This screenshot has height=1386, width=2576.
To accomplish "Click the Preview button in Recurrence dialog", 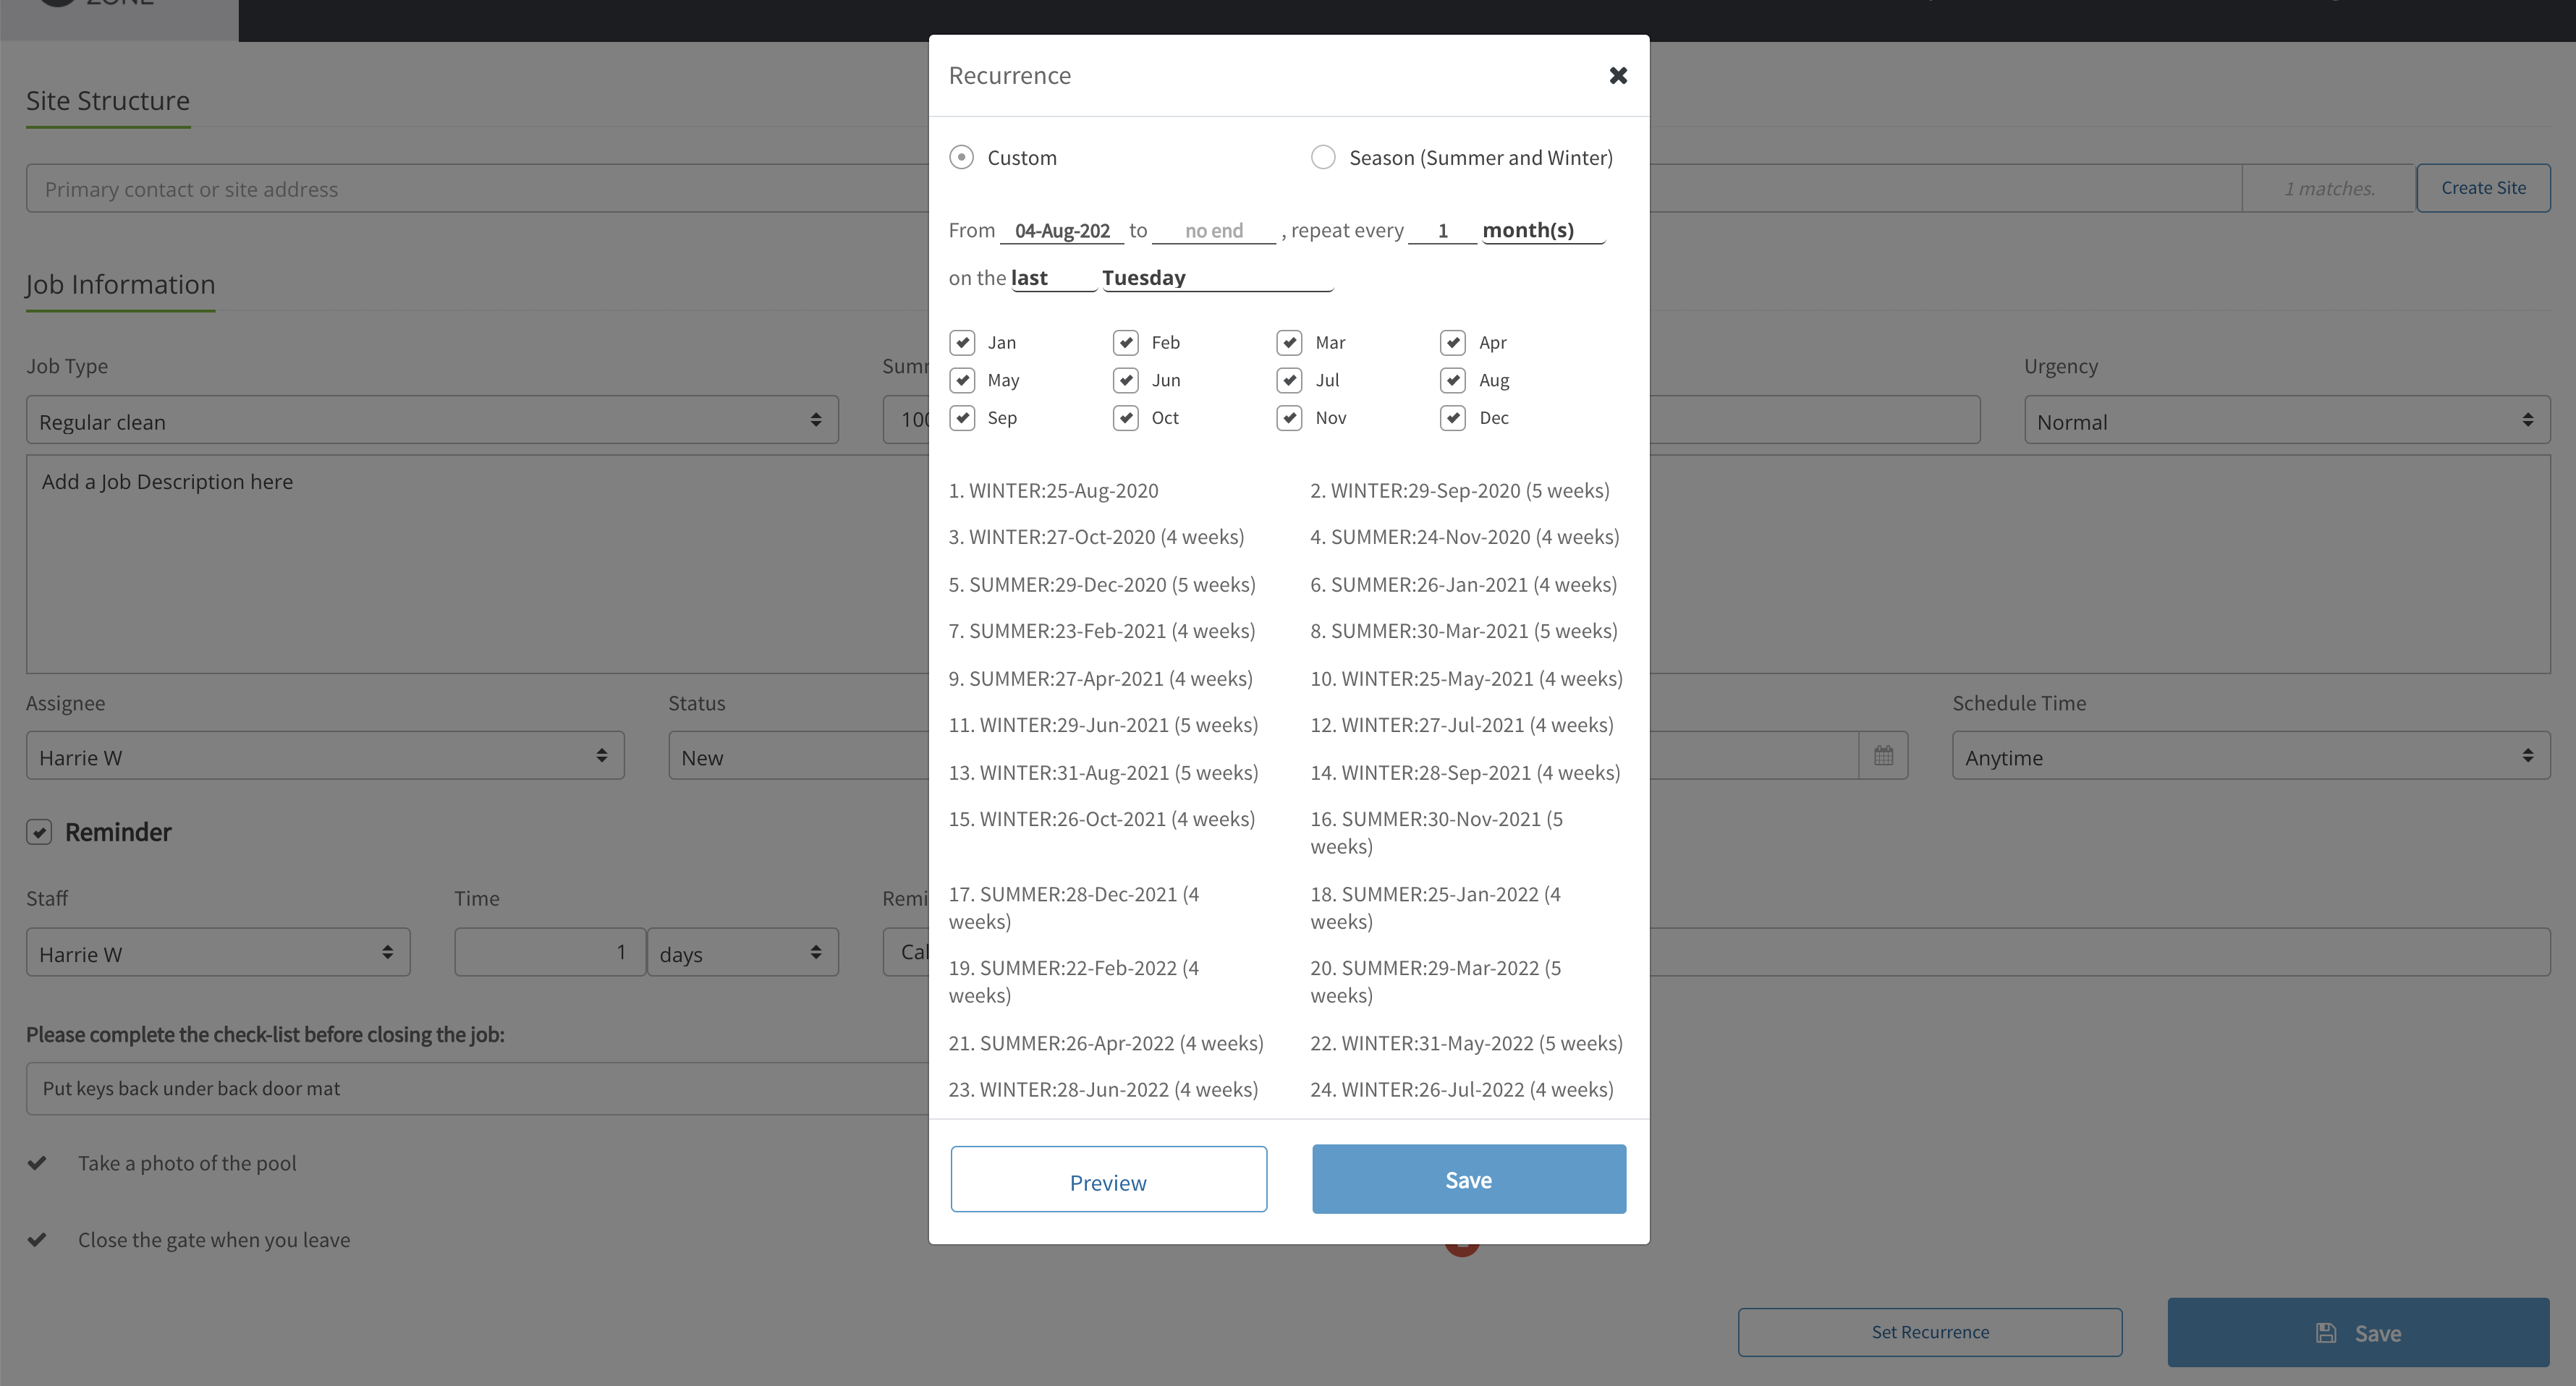I will click(1108, 1180).
